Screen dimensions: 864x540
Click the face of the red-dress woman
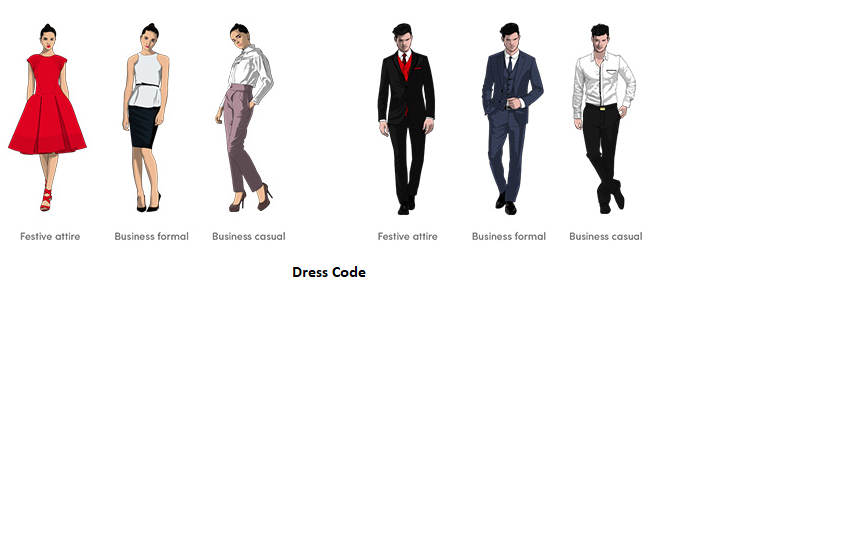[47, 41]
